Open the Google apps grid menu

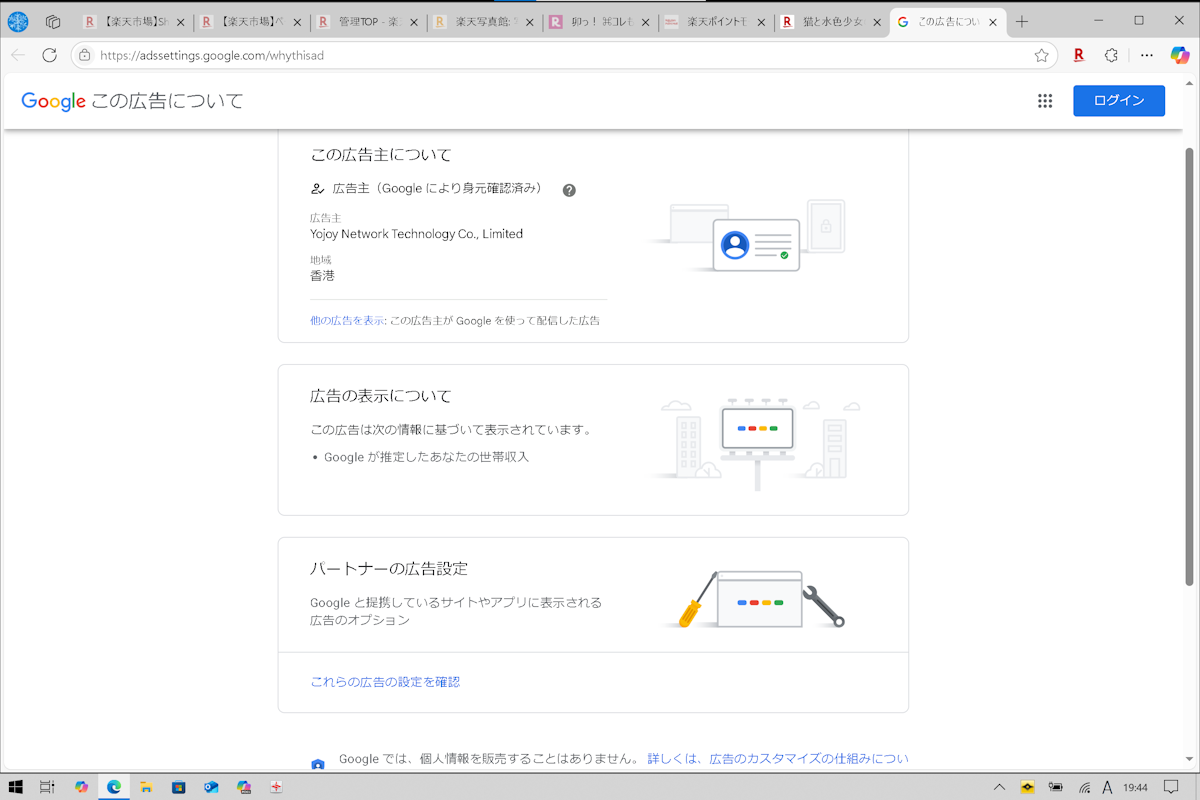pos(1045,100)
